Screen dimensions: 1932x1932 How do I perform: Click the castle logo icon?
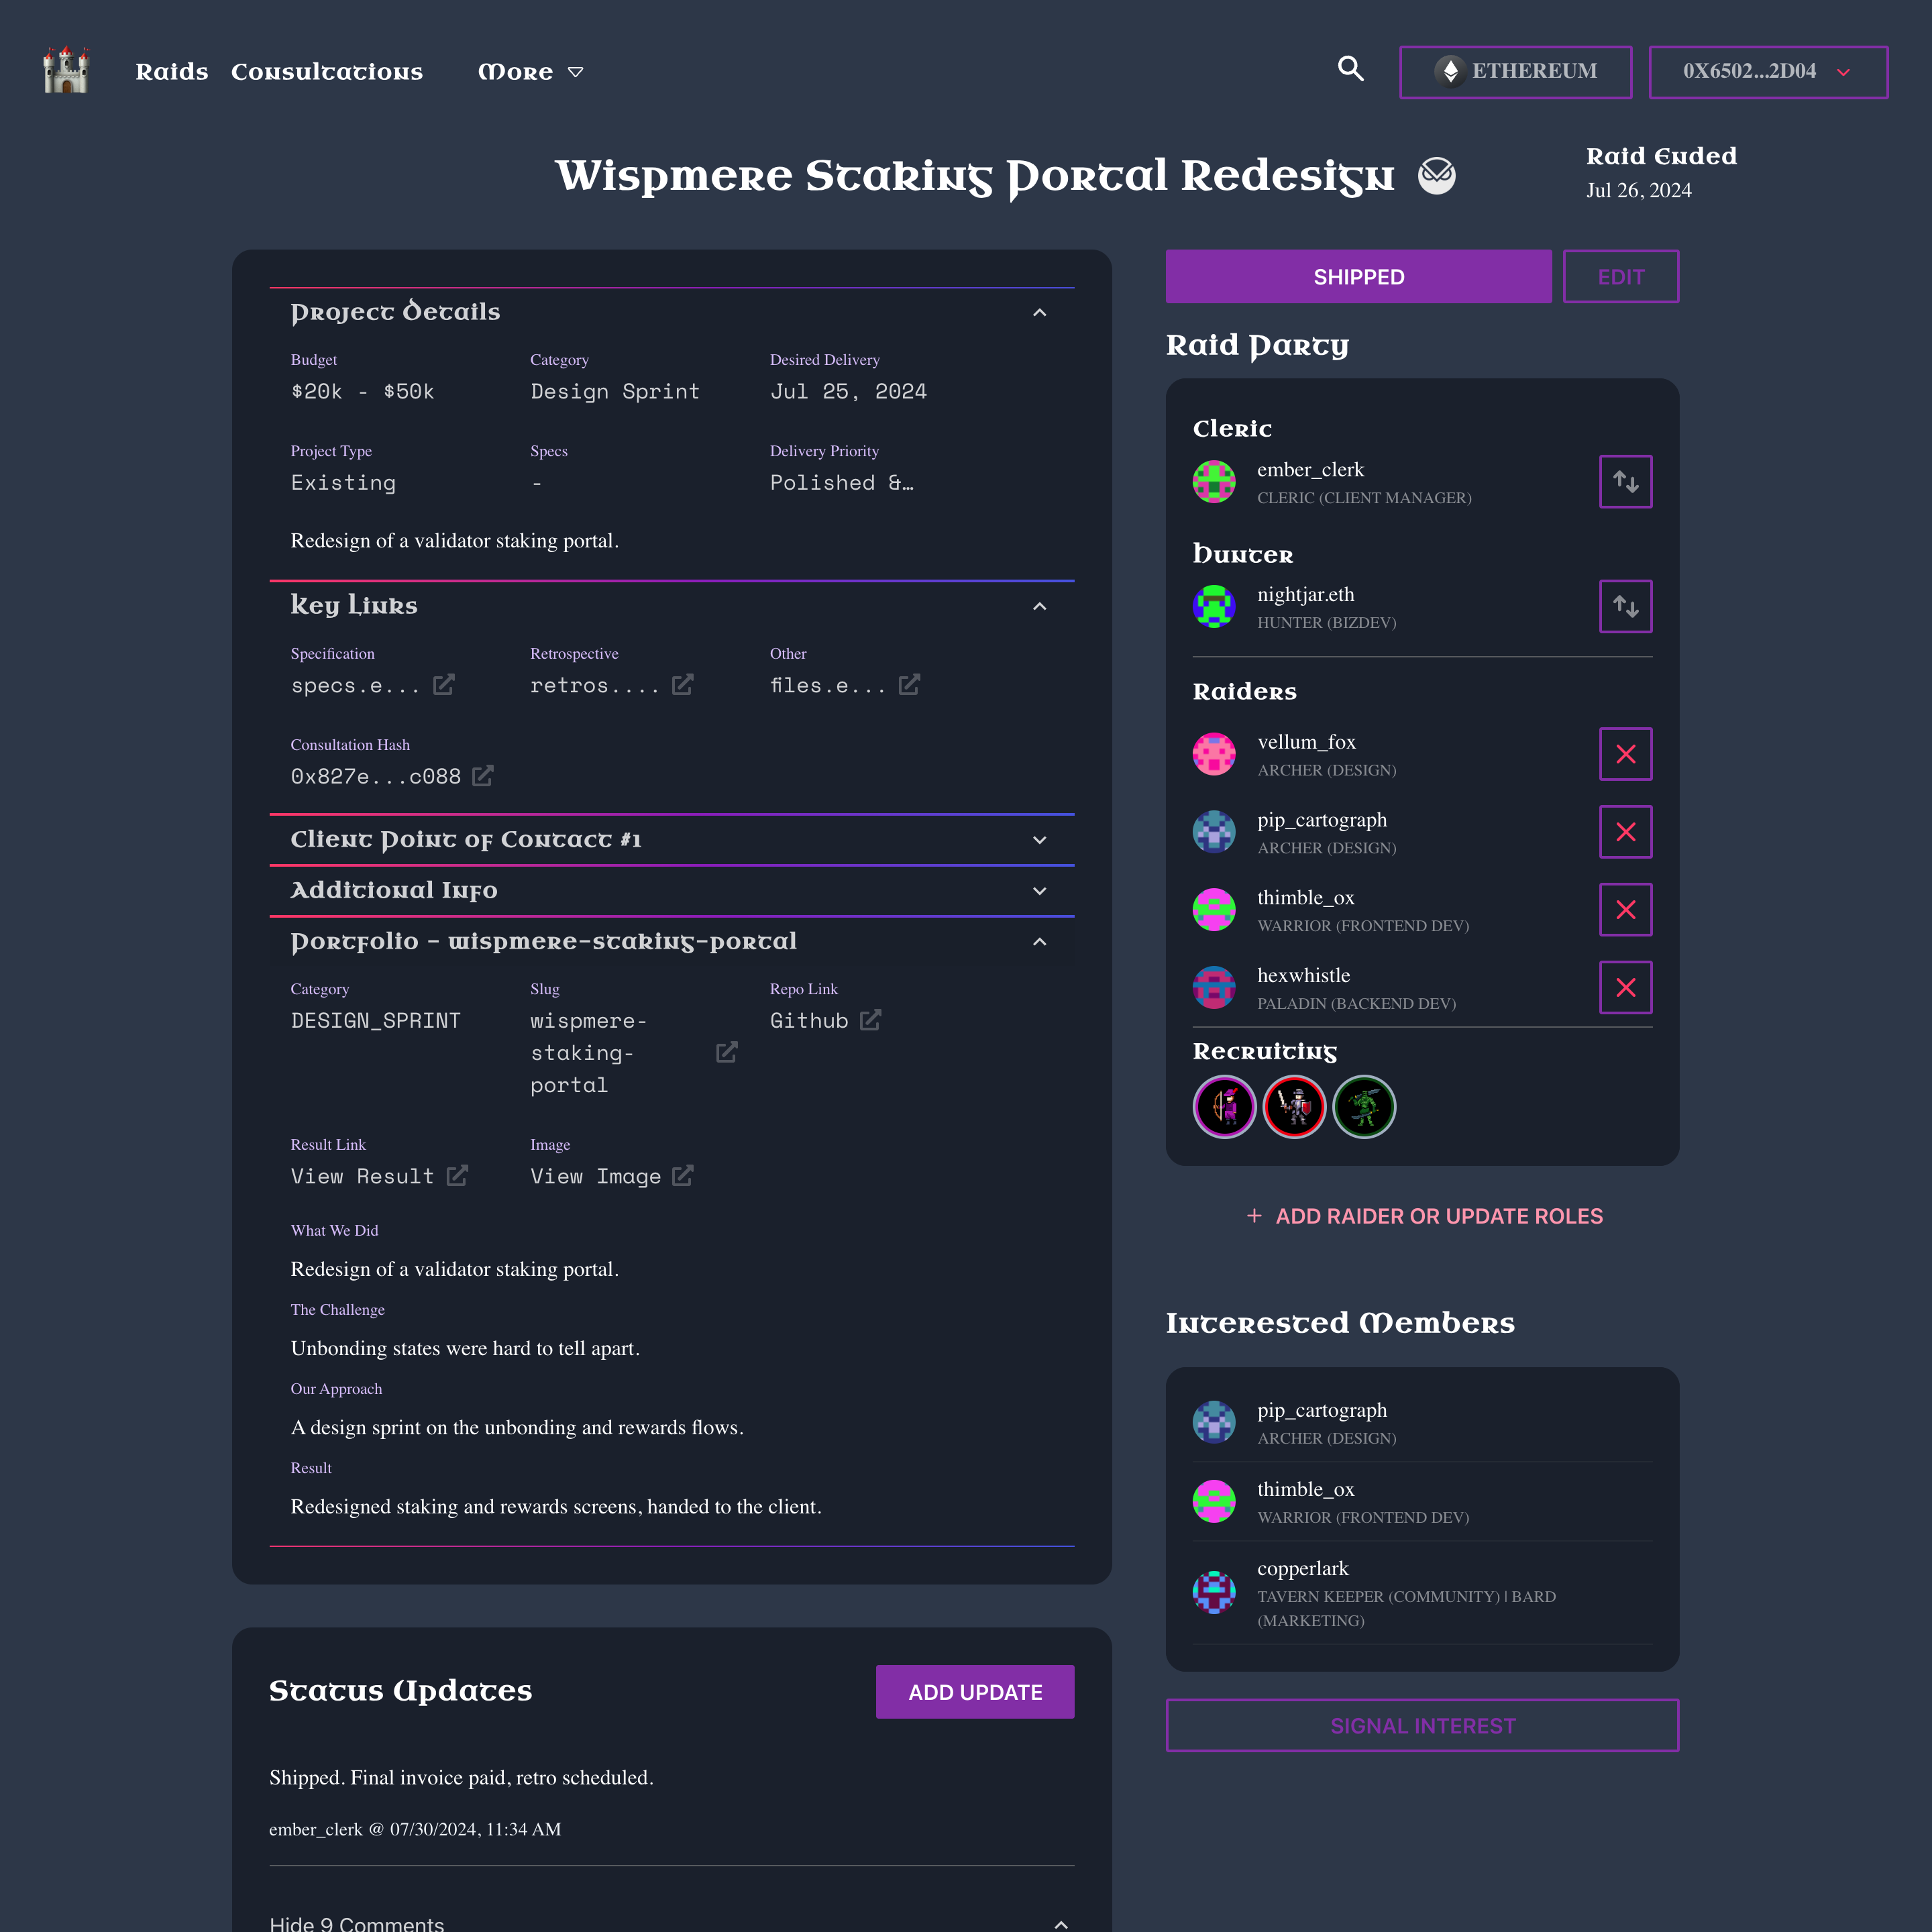click(x=66, y=71)
